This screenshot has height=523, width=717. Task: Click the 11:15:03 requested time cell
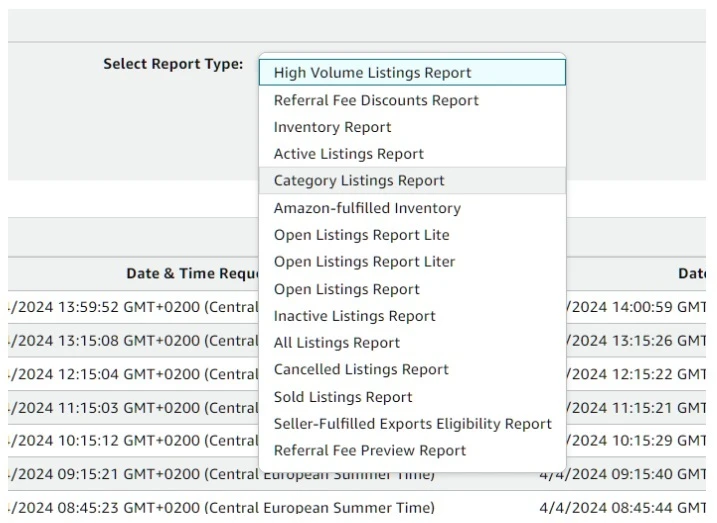(134, 407)
